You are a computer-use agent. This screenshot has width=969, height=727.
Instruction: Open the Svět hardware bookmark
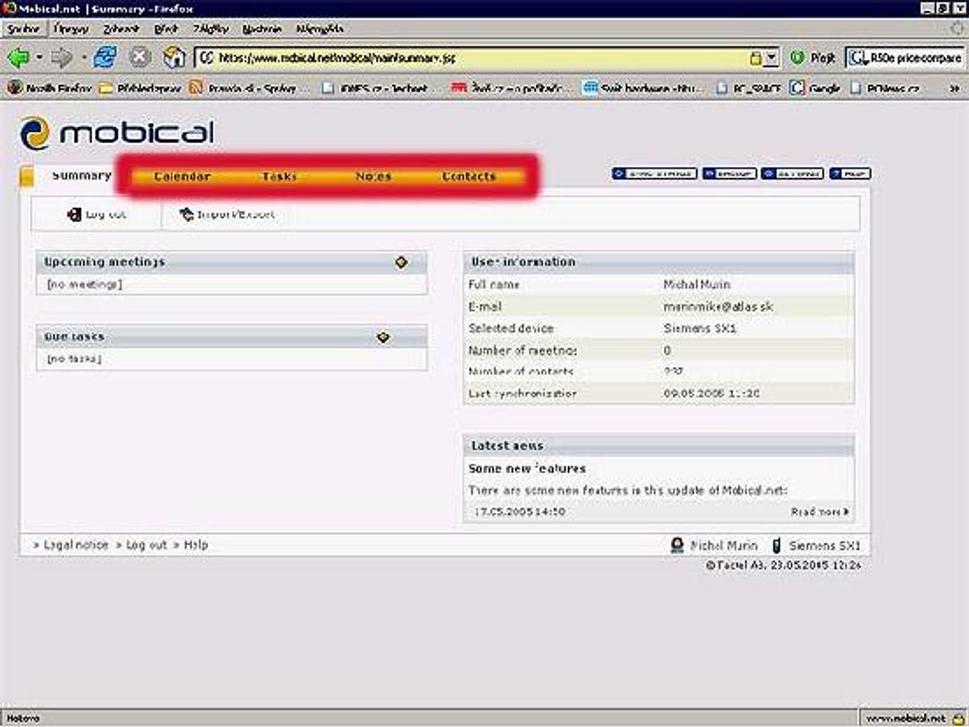641,88
